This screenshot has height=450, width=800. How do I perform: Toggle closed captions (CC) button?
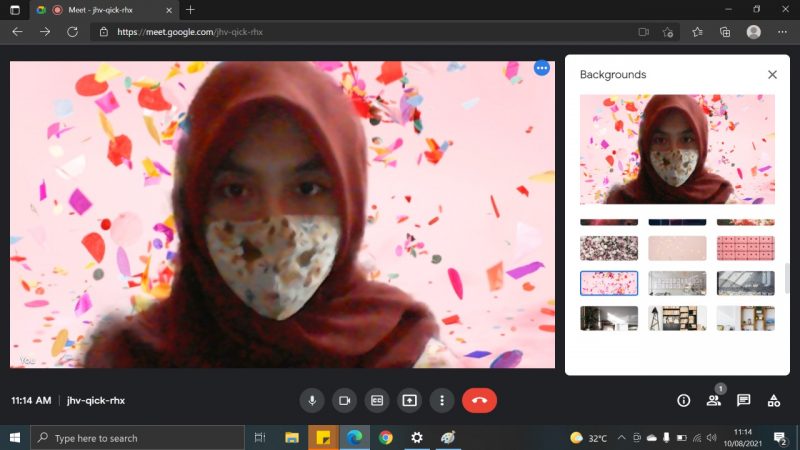(x=377, y=401)
